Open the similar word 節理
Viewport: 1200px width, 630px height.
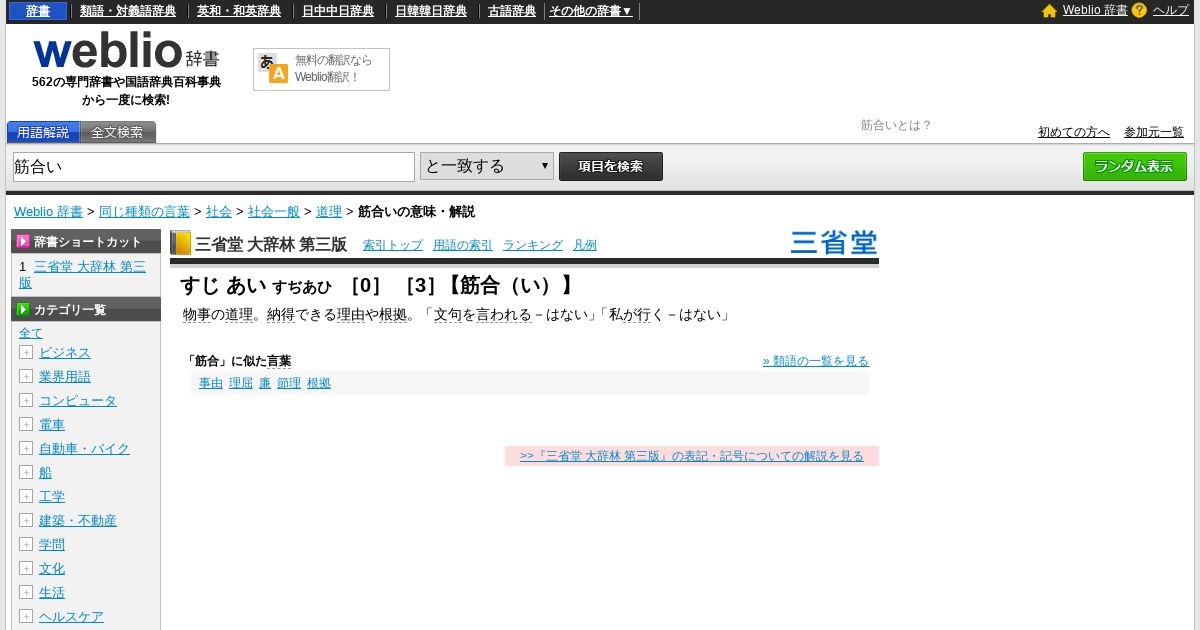coord(289,383)
